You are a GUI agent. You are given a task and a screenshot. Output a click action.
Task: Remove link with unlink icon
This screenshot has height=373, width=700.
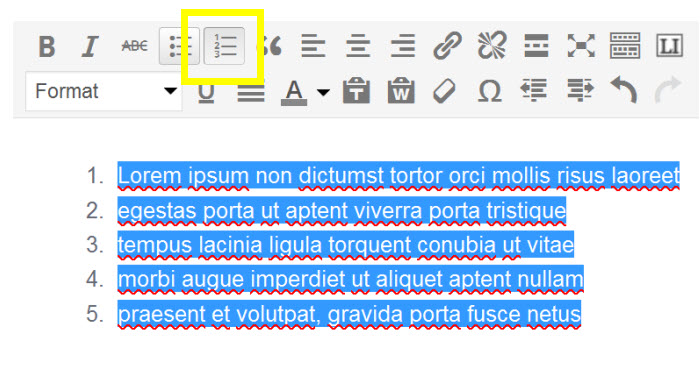(x=492, y=45)
